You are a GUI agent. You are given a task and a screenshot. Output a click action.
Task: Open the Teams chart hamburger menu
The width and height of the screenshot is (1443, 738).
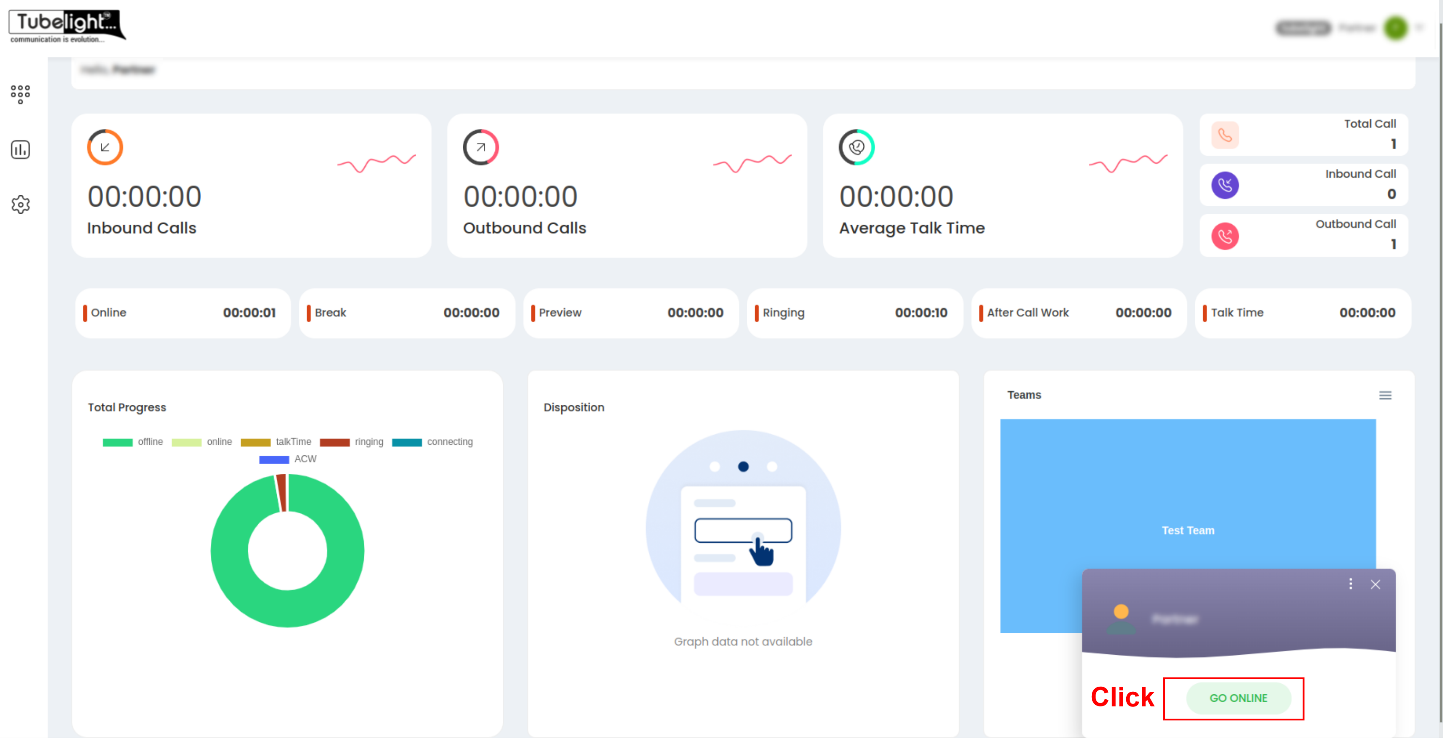(1385, 396)
